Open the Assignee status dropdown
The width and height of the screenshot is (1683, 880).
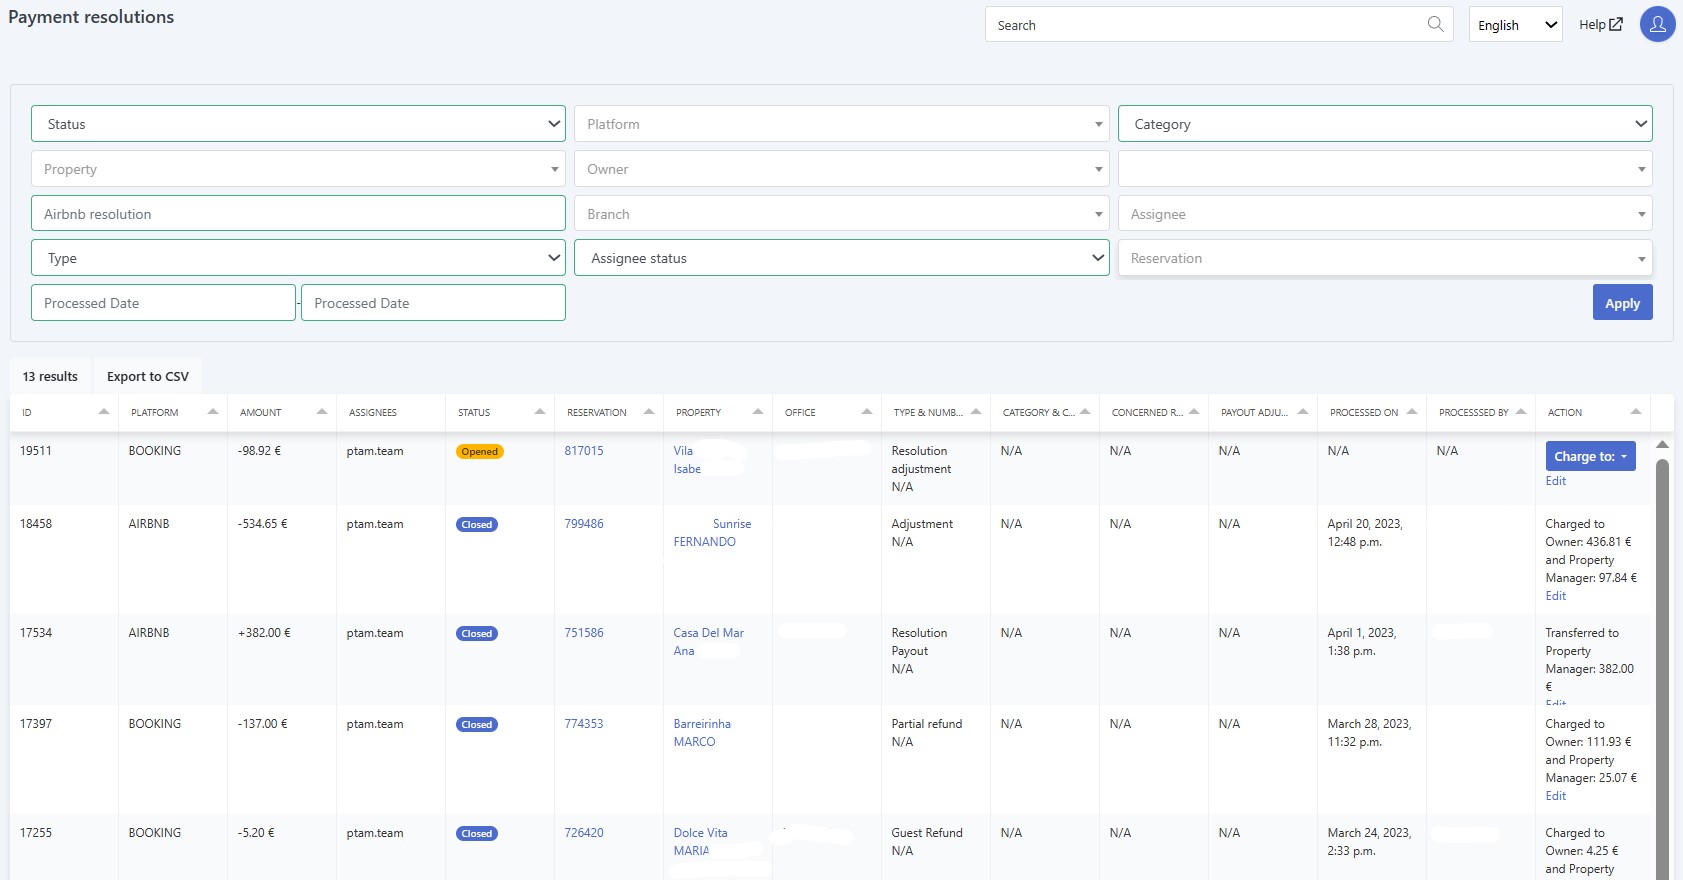click(x=841, y=258)
